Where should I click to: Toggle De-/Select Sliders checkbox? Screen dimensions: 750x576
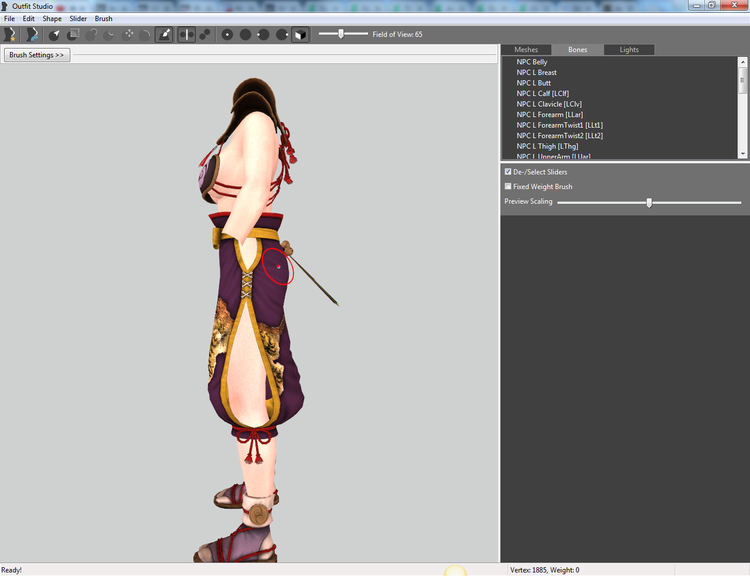tap(508, 171)
